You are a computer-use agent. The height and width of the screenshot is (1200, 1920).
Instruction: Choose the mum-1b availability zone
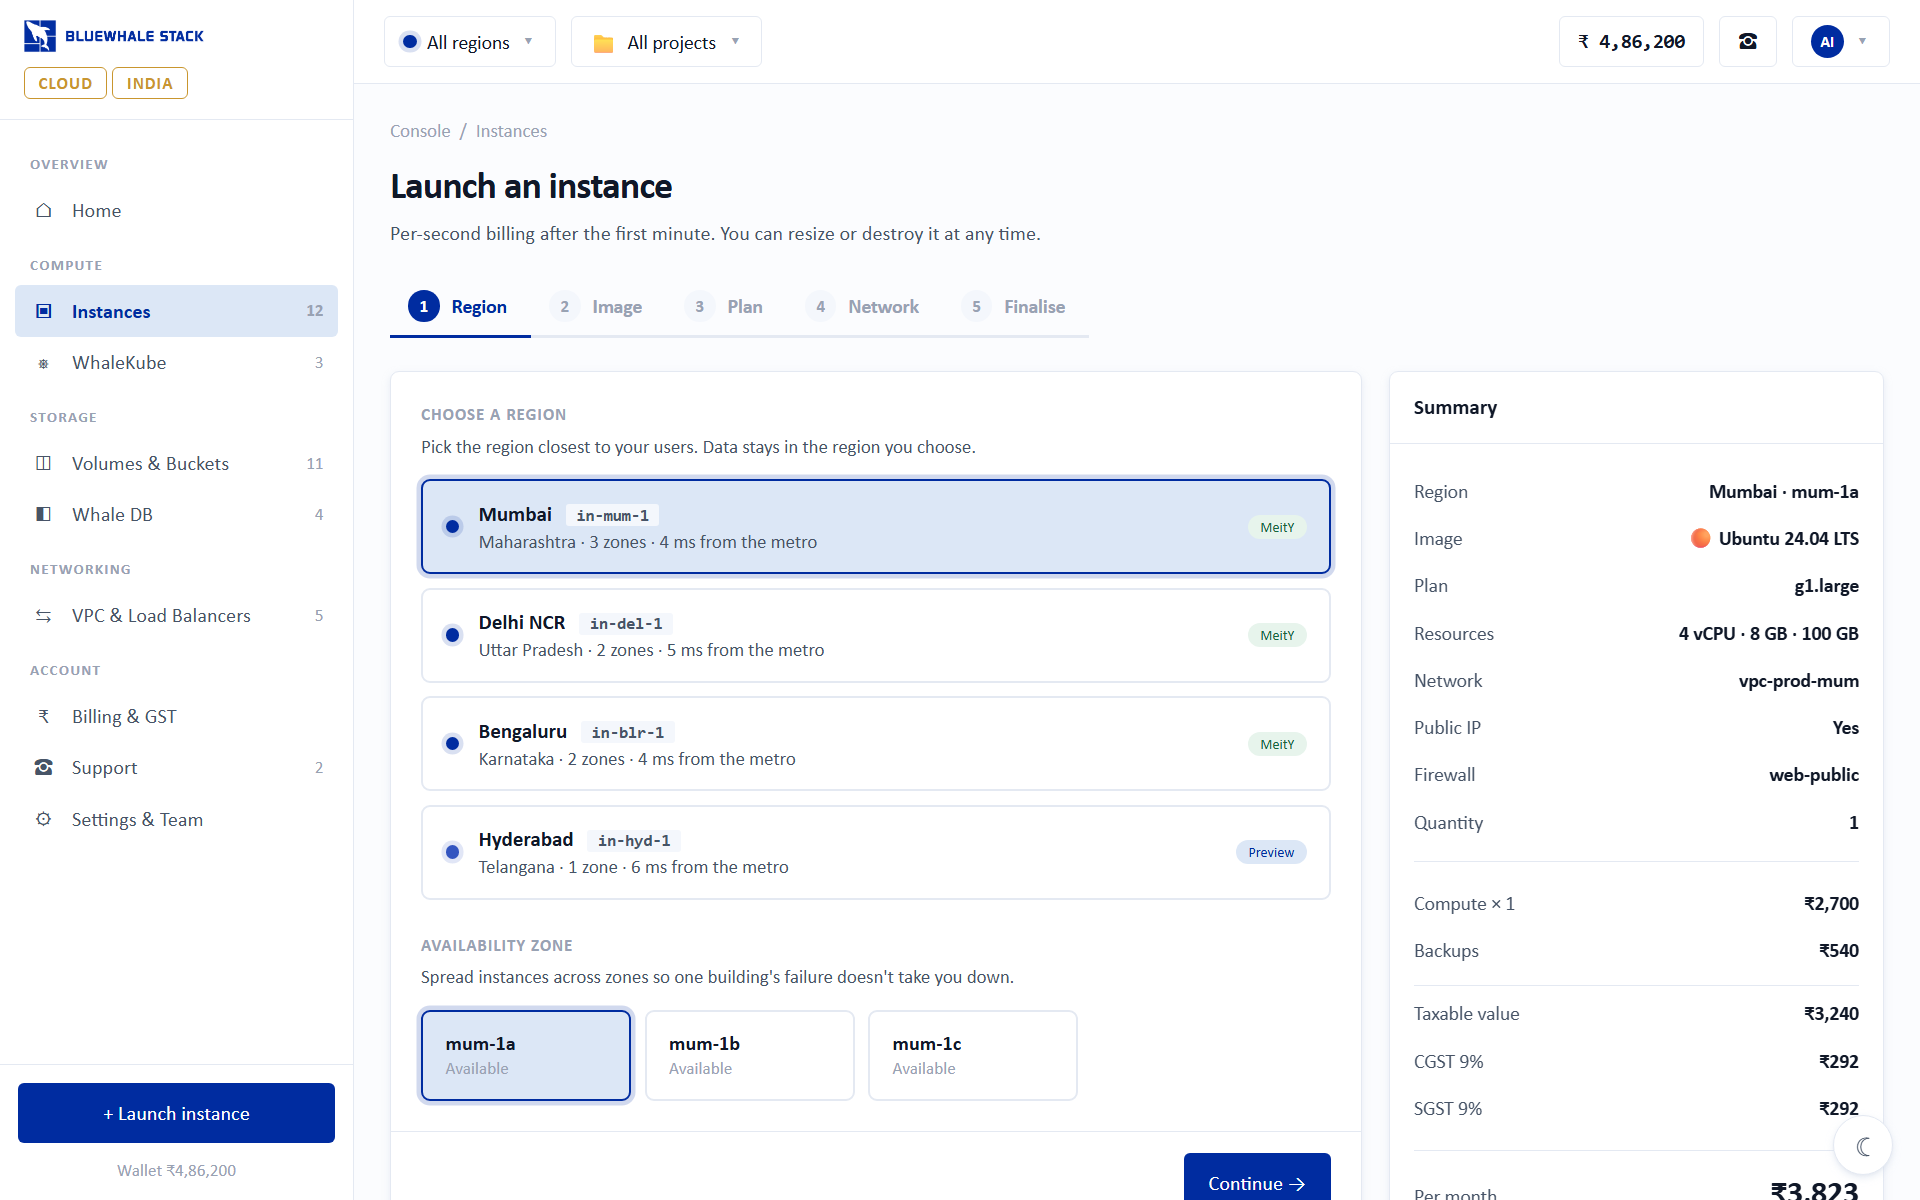tap(749, 1055)
